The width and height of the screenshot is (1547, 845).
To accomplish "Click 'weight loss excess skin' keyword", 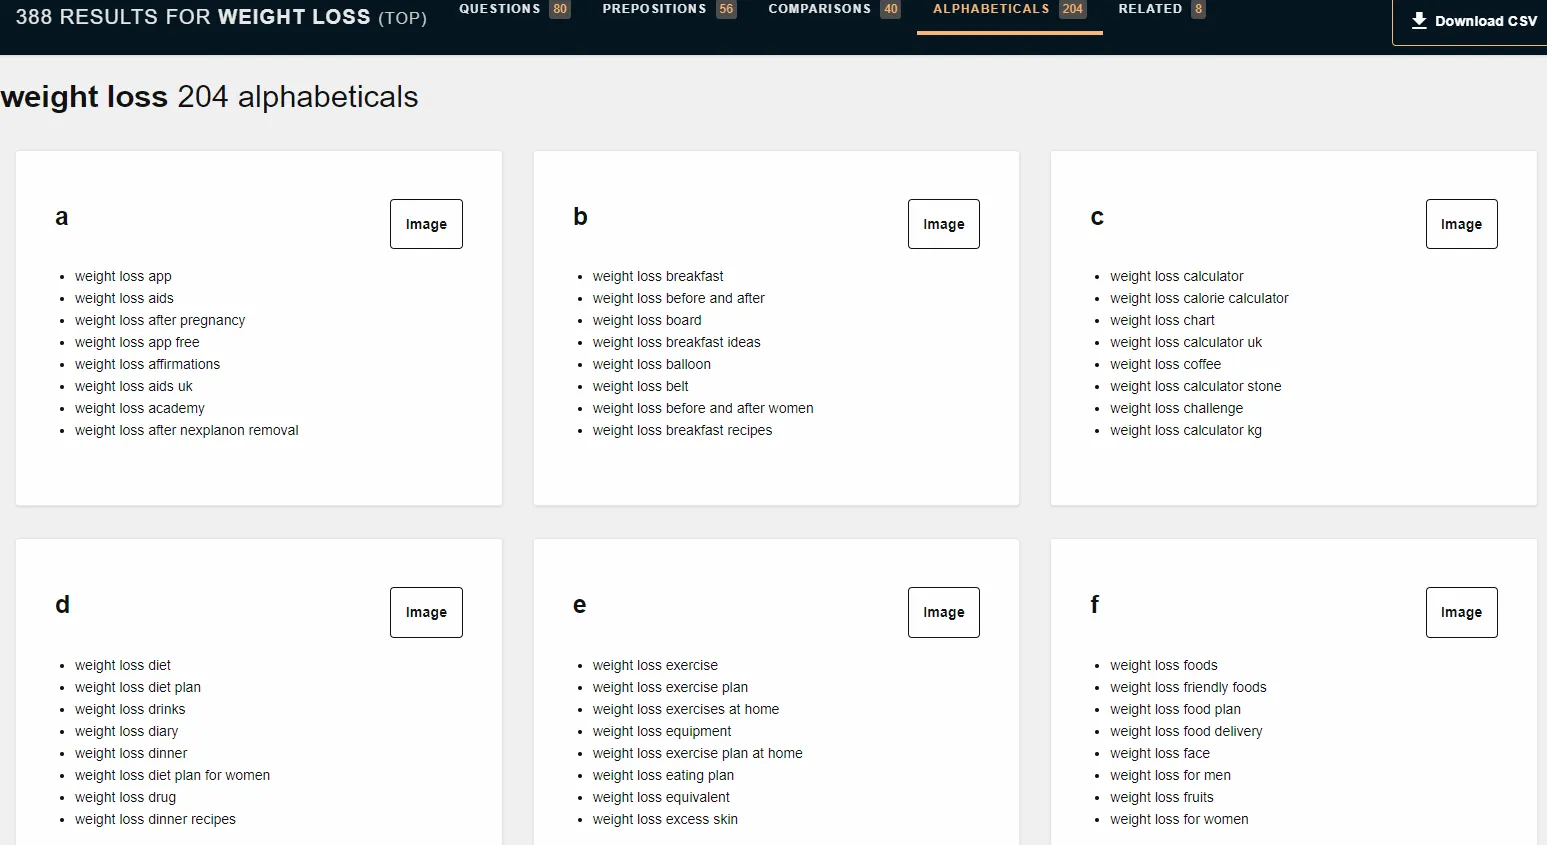I will (x=665, y=819).
